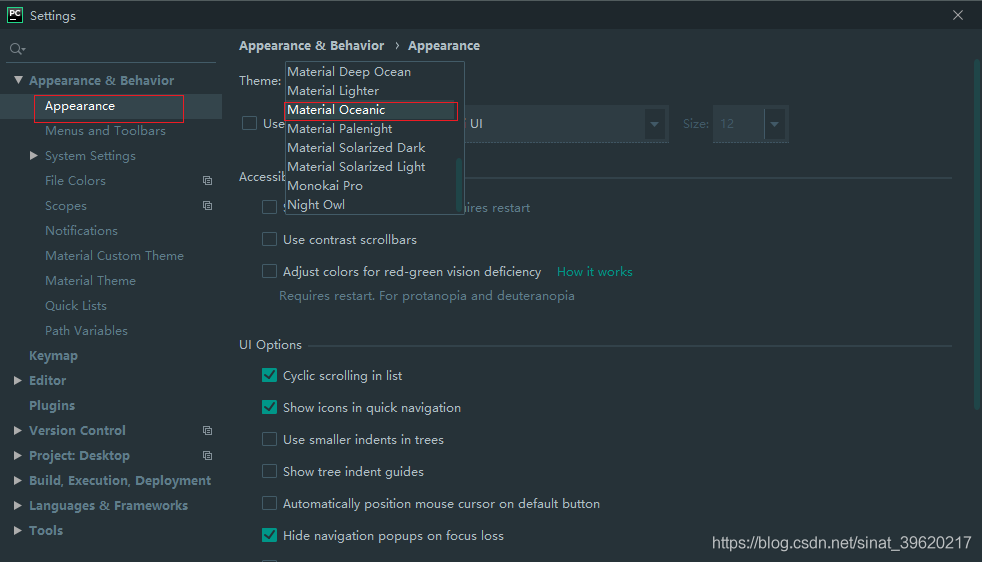
Task: Enable Use contrast scrollbars
Action: (269, 239)
